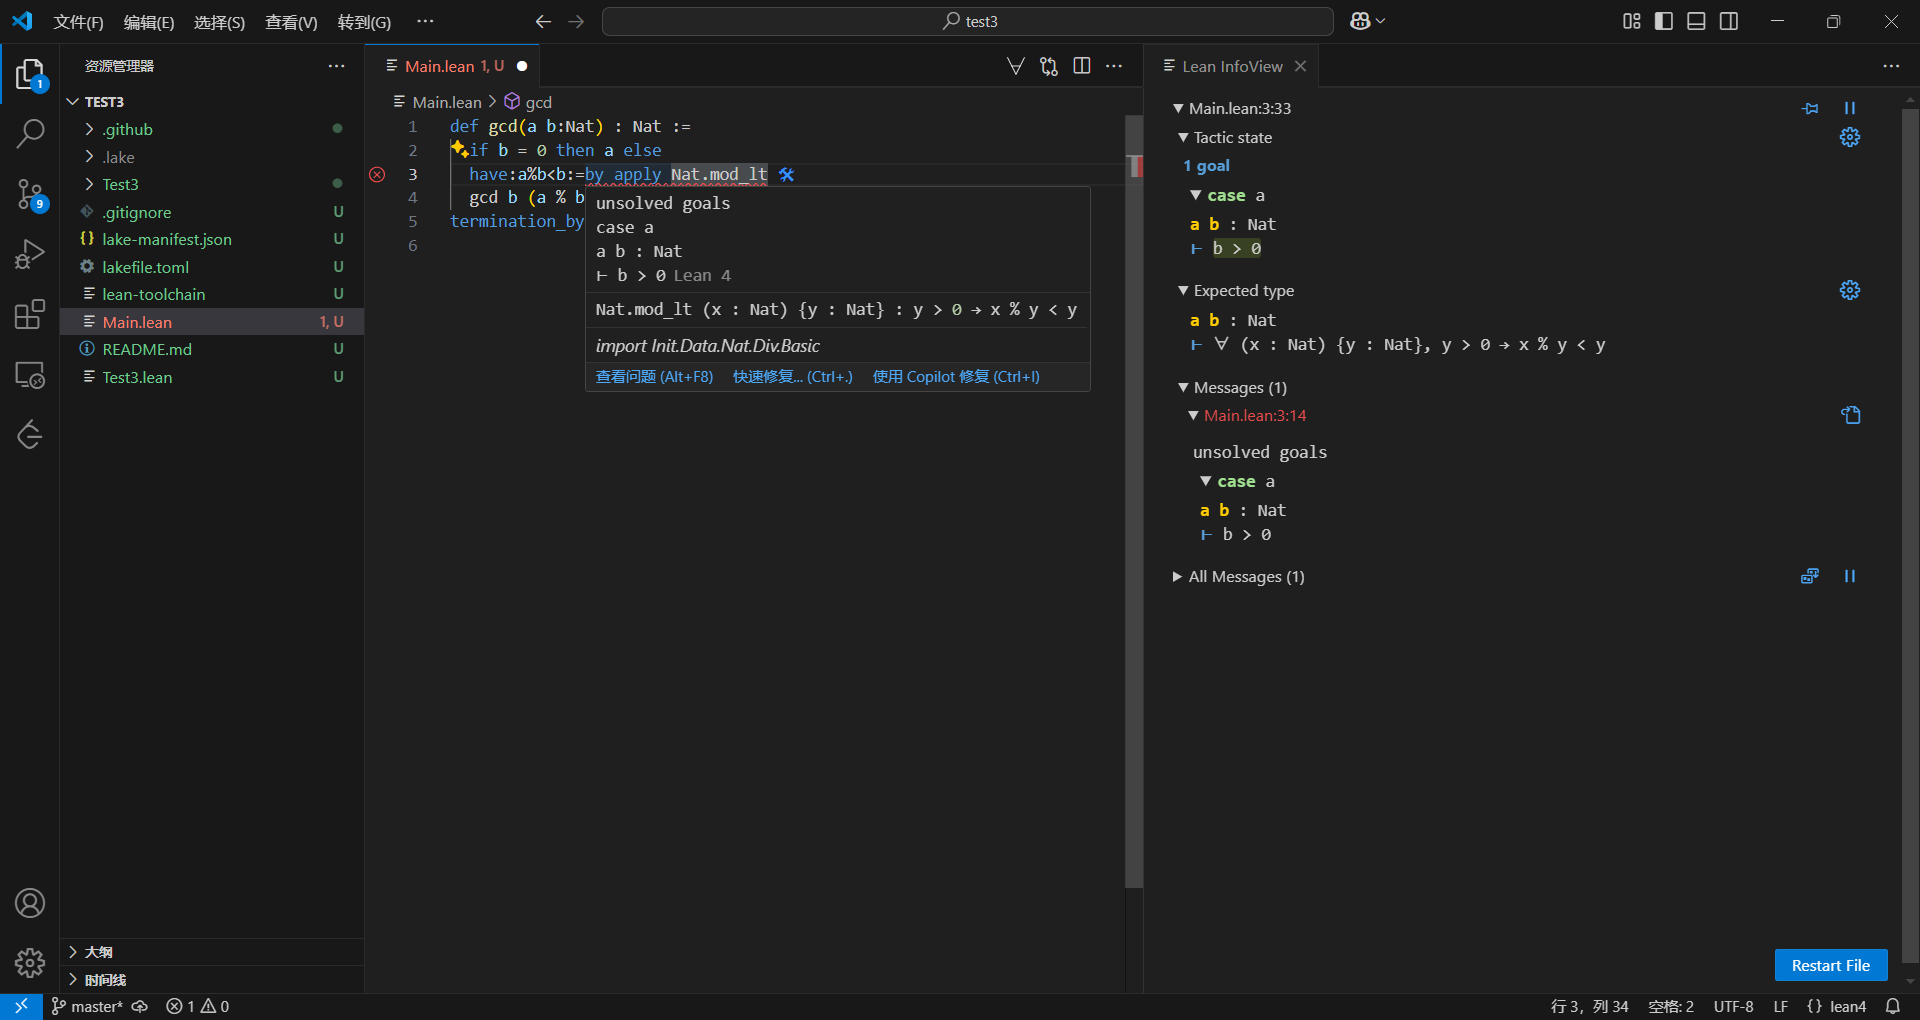Open the Search view in activity bar

tap(30, 133)
